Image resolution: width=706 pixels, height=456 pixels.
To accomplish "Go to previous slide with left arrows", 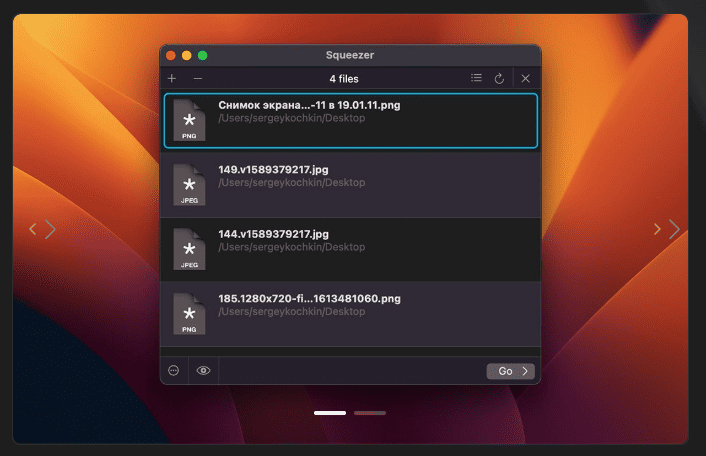I will (x=42, y=229).
